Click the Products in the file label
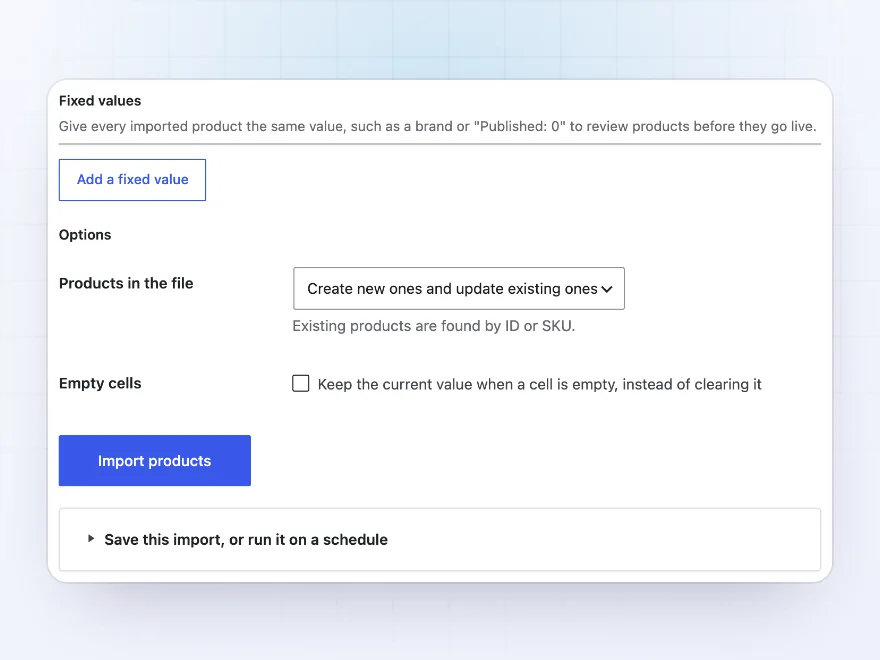 126,283
